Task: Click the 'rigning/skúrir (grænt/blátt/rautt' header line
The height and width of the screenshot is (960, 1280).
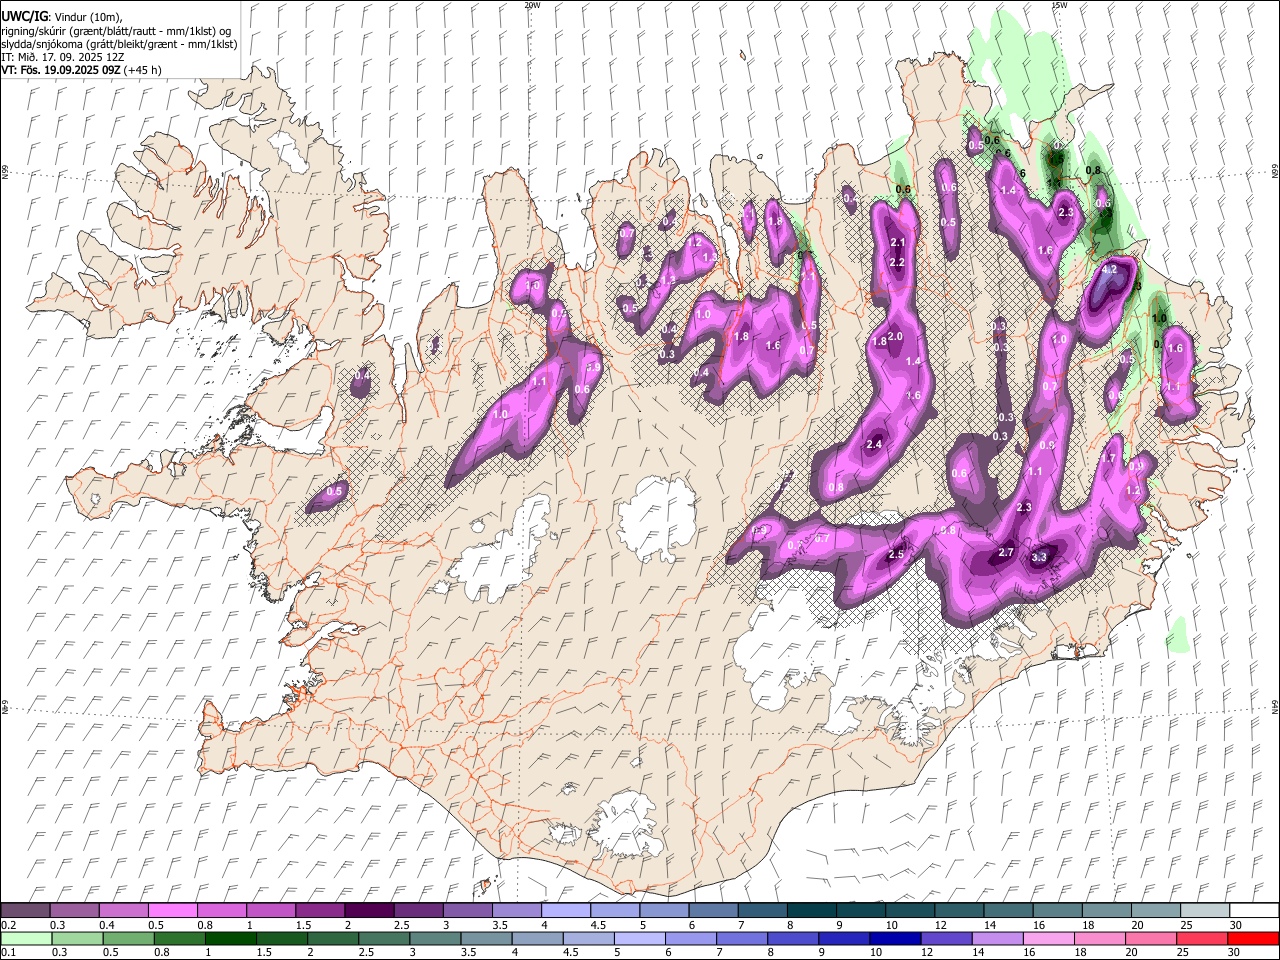Action: point(118,31)
